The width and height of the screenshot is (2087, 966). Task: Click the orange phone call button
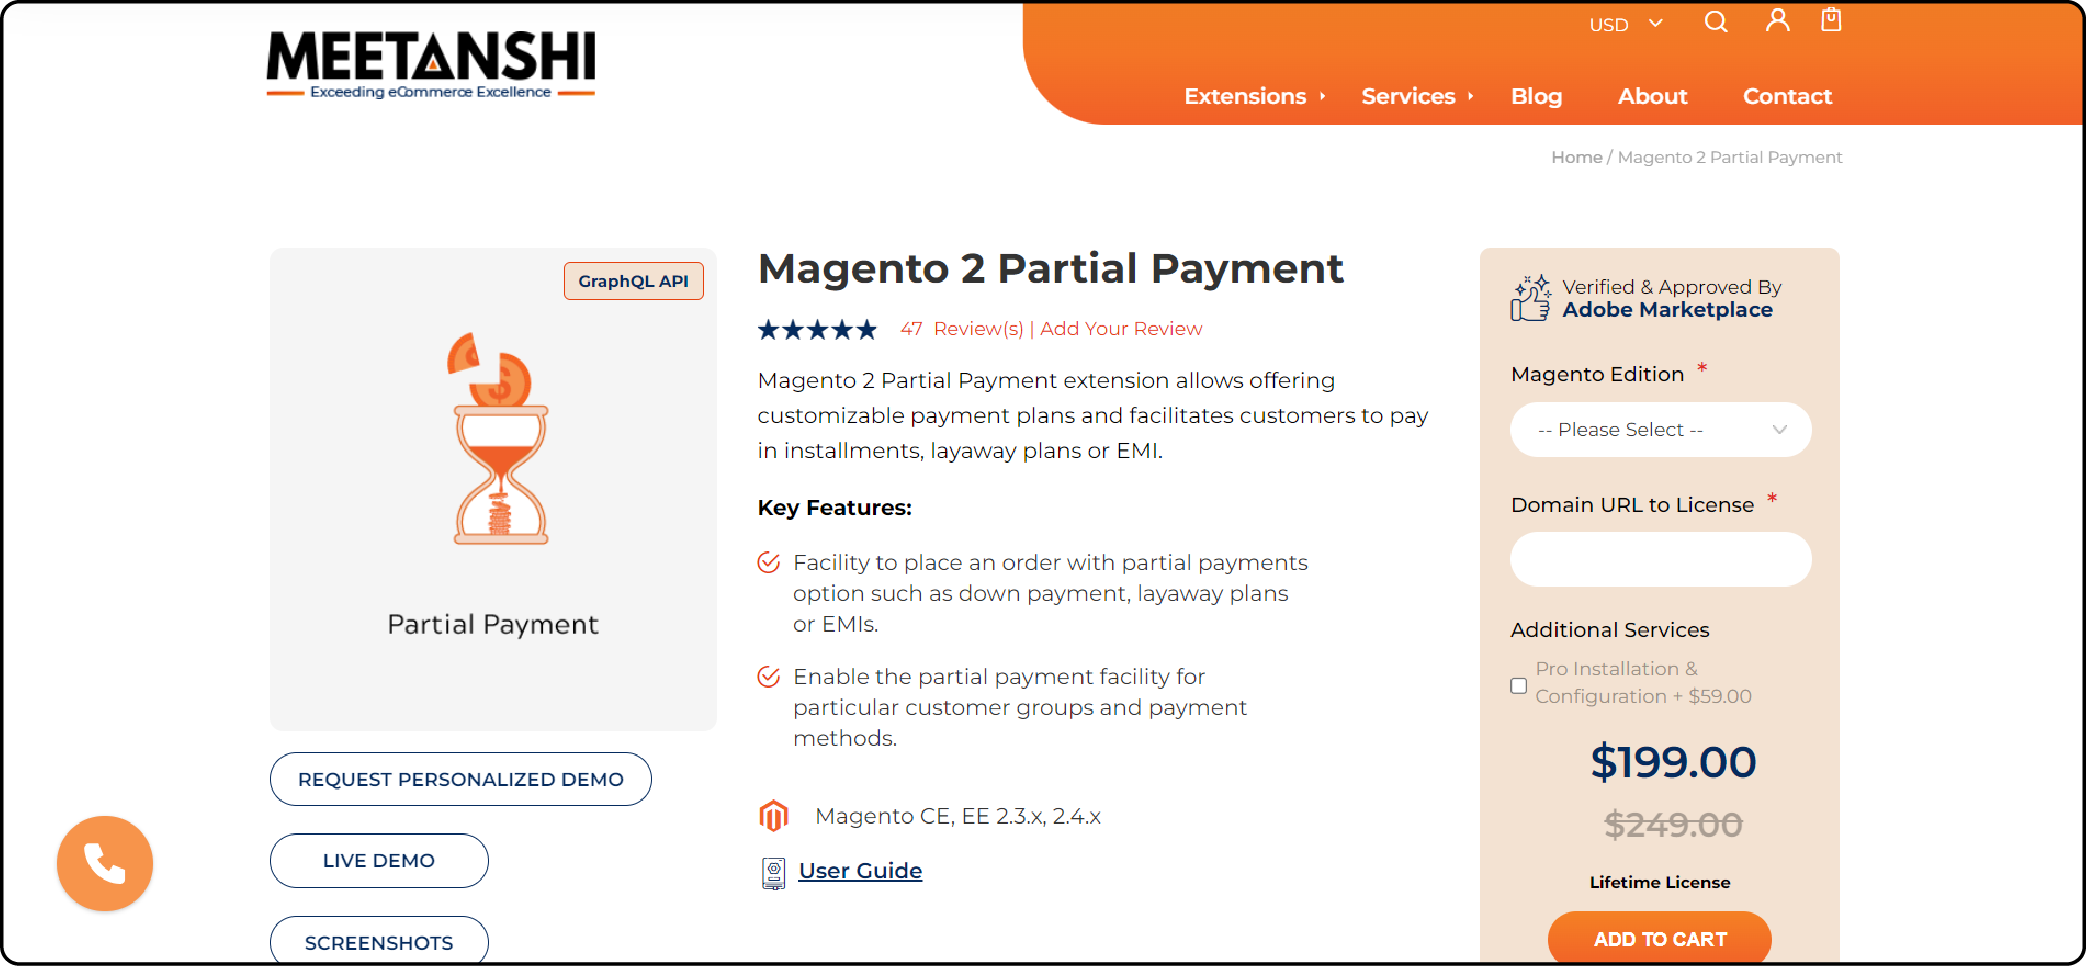[105, 863]
